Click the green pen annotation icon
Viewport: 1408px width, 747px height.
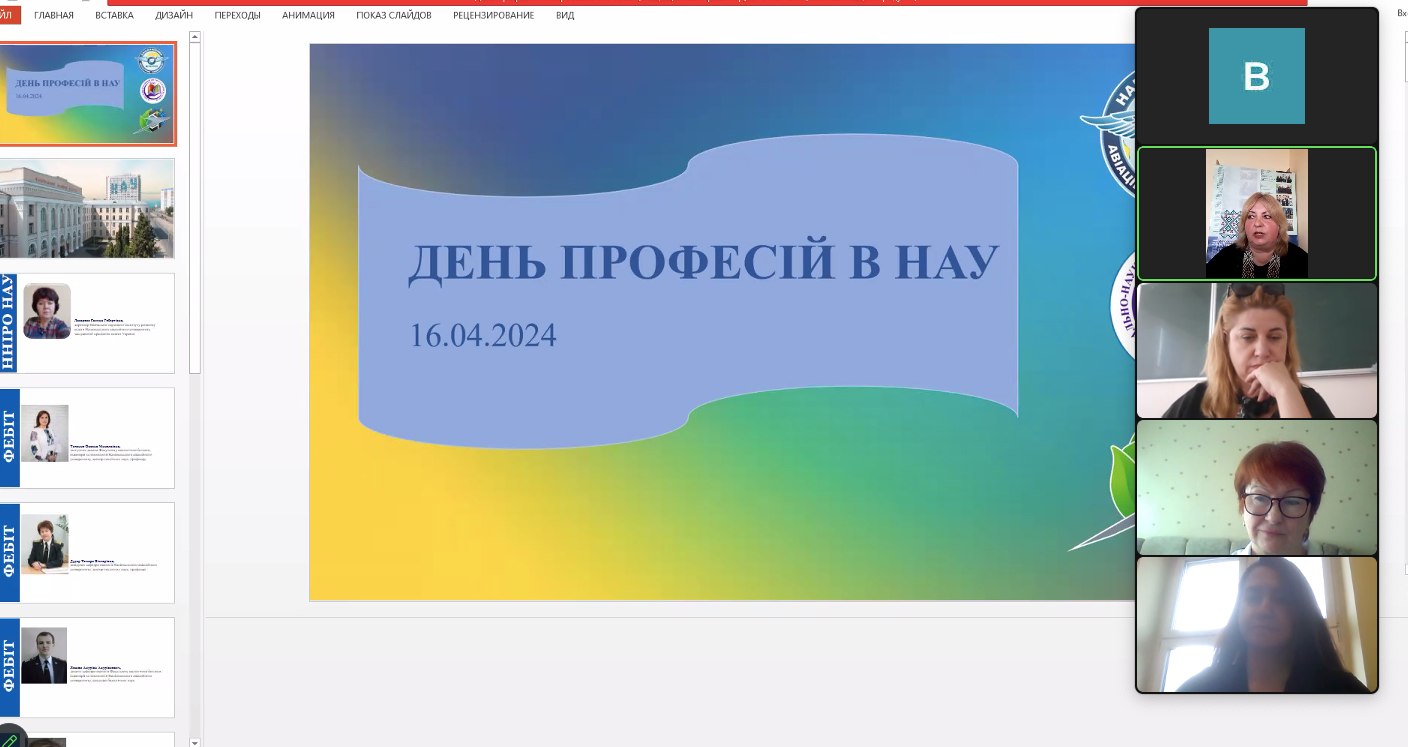coord(9,739)
